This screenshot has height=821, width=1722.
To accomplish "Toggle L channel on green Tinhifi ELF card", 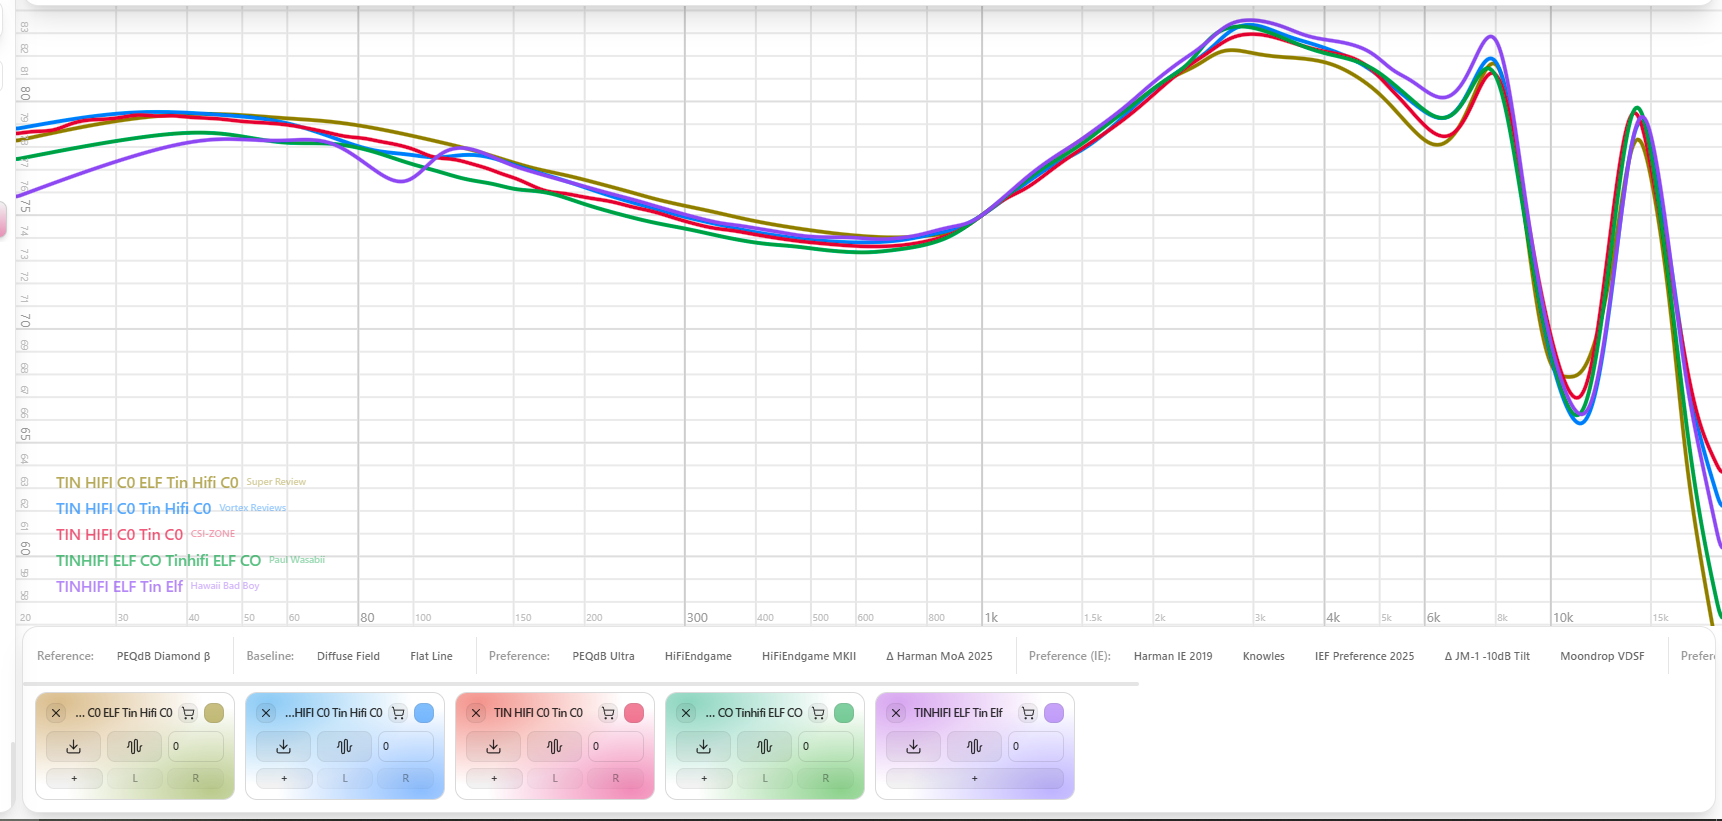I will 765,778.
